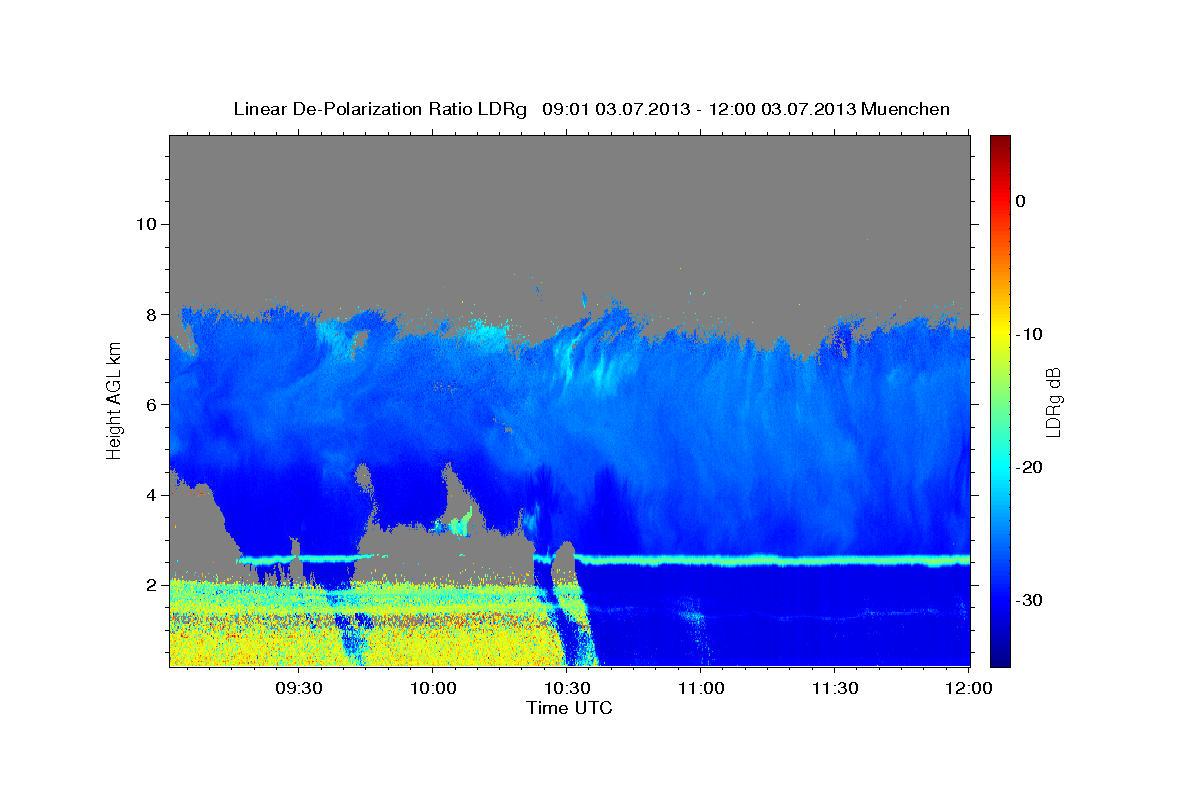The height and width of the screenshot is (800, 1200).
Task: Click the '10:00' time tick label
Action: point(433,689)
